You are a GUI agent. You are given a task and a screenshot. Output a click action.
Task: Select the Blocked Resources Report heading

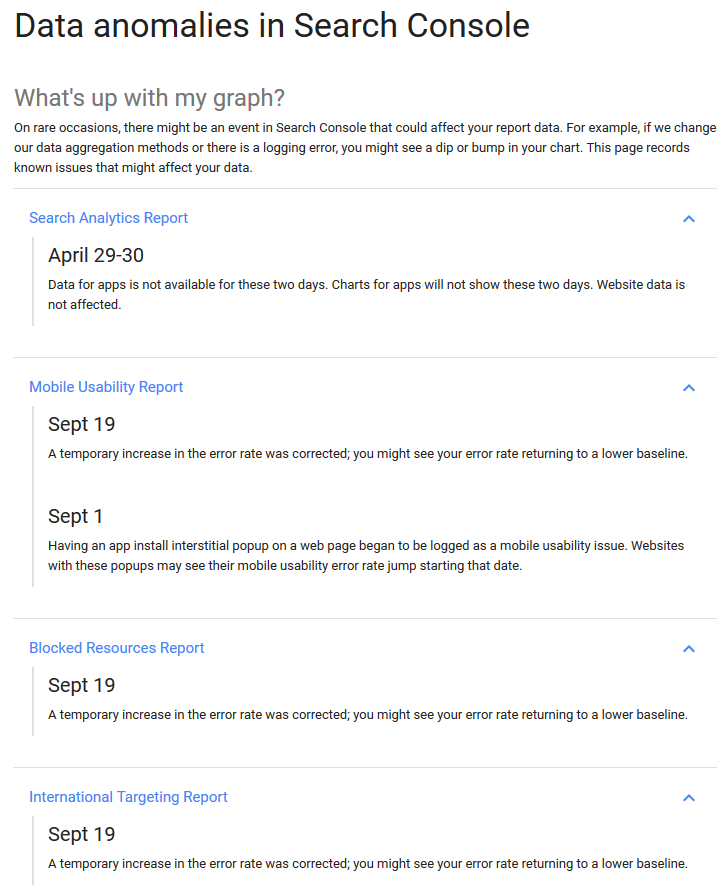coord(116,648)
